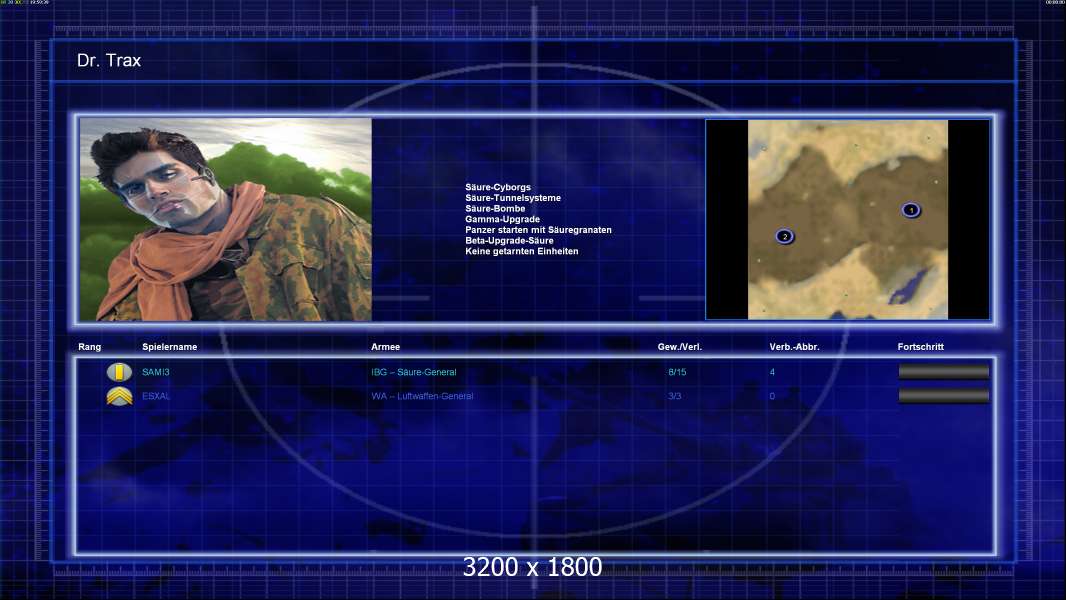This screenshot has width=1066, height=600.
Task: Click ESXAL's win/loss value 3/3
Action: tap(674, 396)
